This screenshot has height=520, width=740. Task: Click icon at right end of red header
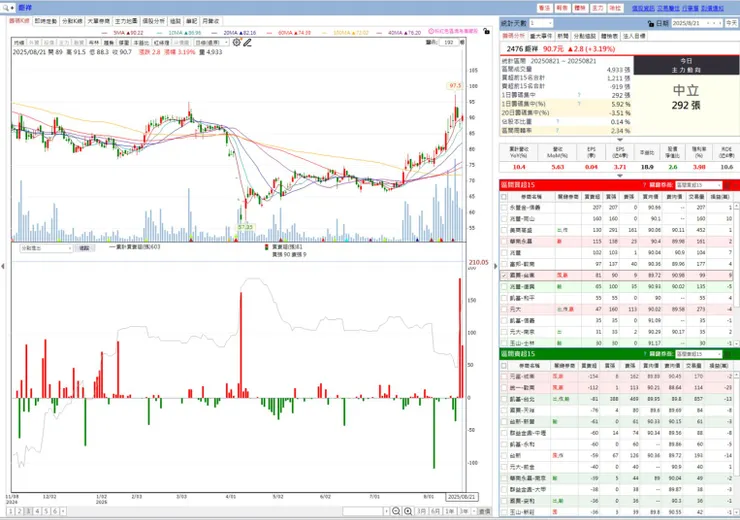tap(728, 185)
